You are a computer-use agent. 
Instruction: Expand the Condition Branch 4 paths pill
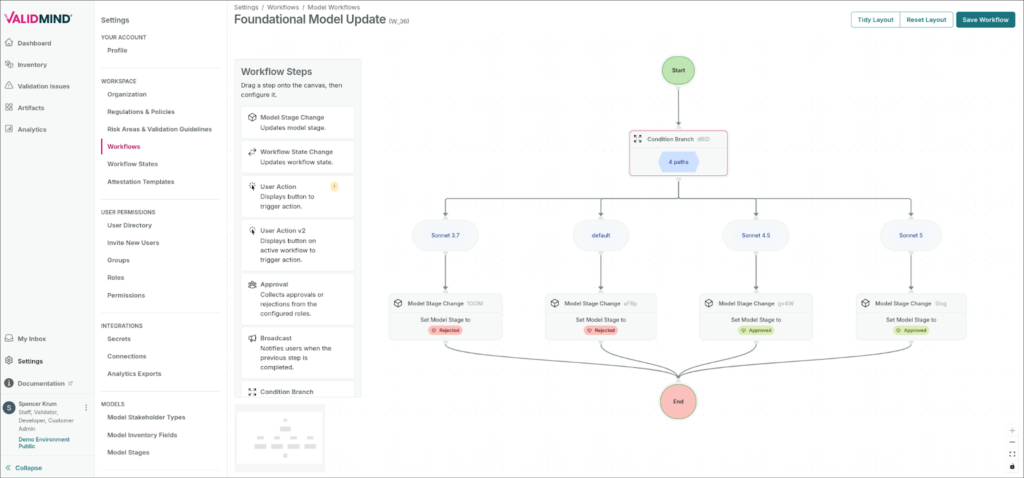coord(678,161)
